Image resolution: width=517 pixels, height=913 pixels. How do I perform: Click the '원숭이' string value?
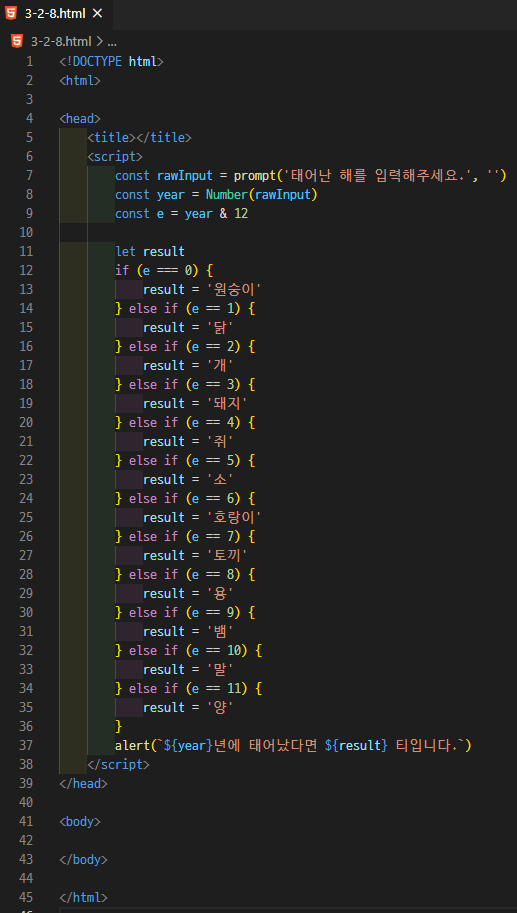coord(232,289)
